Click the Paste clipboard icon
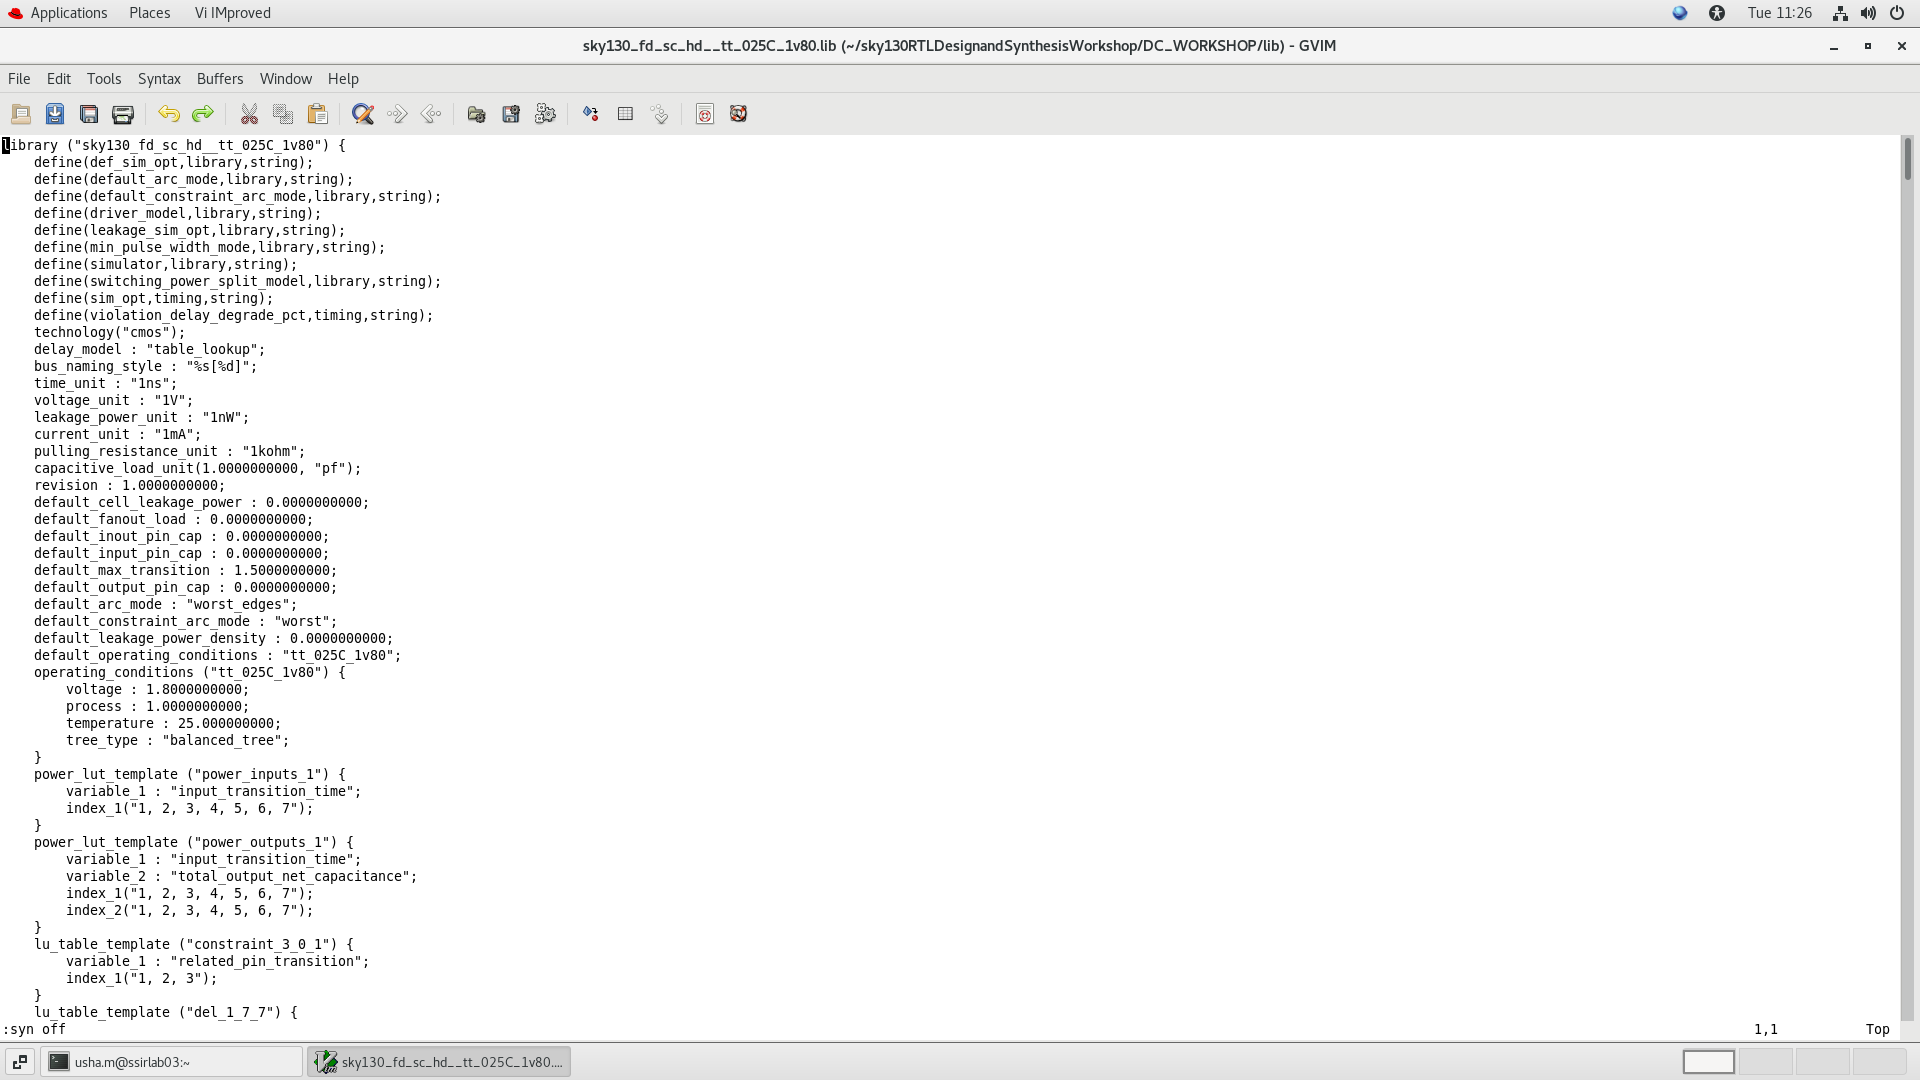Image resolution: width=1920 pixels, height=1080 pixels. tap(317, 114)
